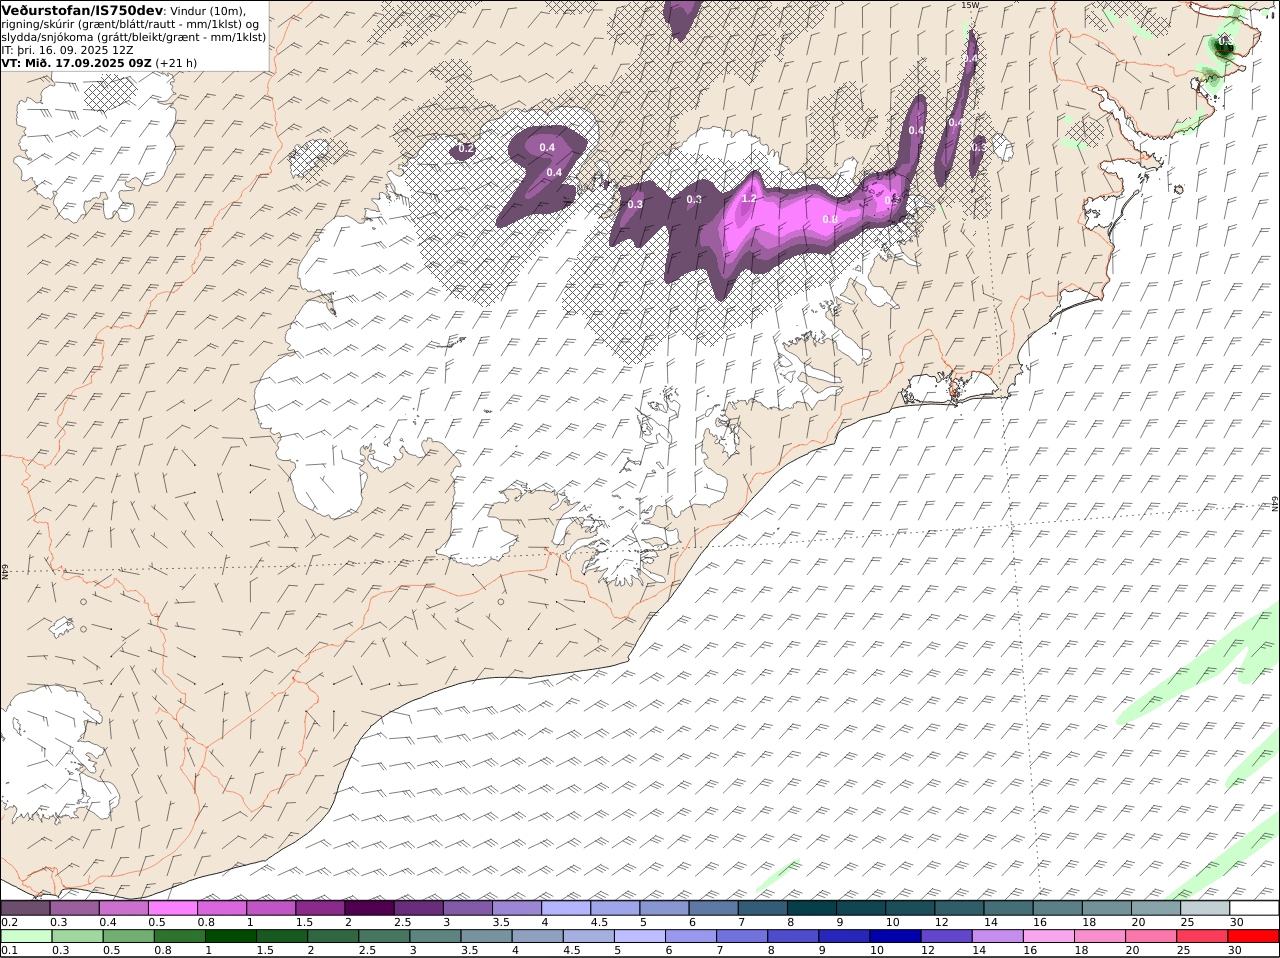The width and height of the screenshot is (1280, 958).
Task: Click snow legend swatch between 4.5 and 5
Action: 616,908
